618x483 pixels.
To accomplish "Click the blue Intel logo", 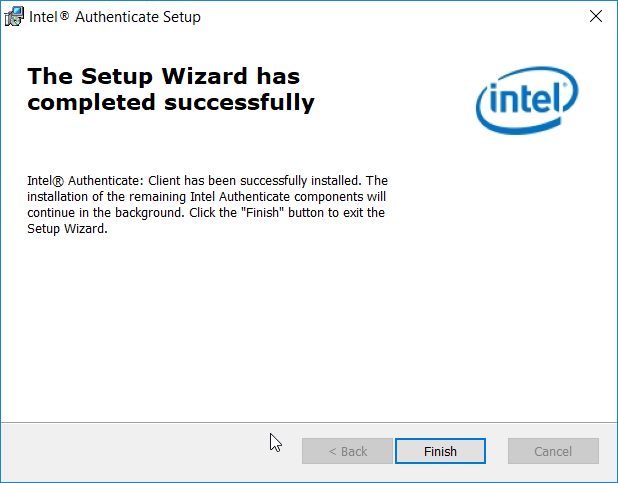I will point(527,100).
